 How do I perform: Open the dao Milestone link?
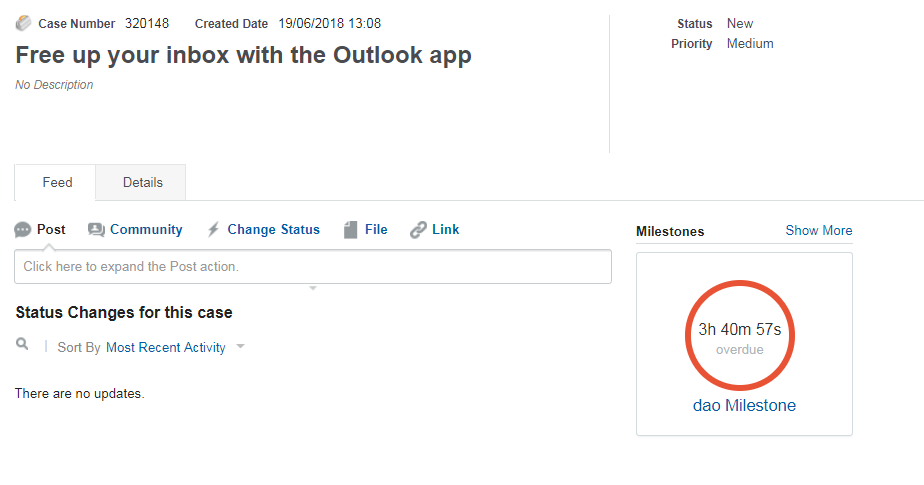[x=744, y=405]
